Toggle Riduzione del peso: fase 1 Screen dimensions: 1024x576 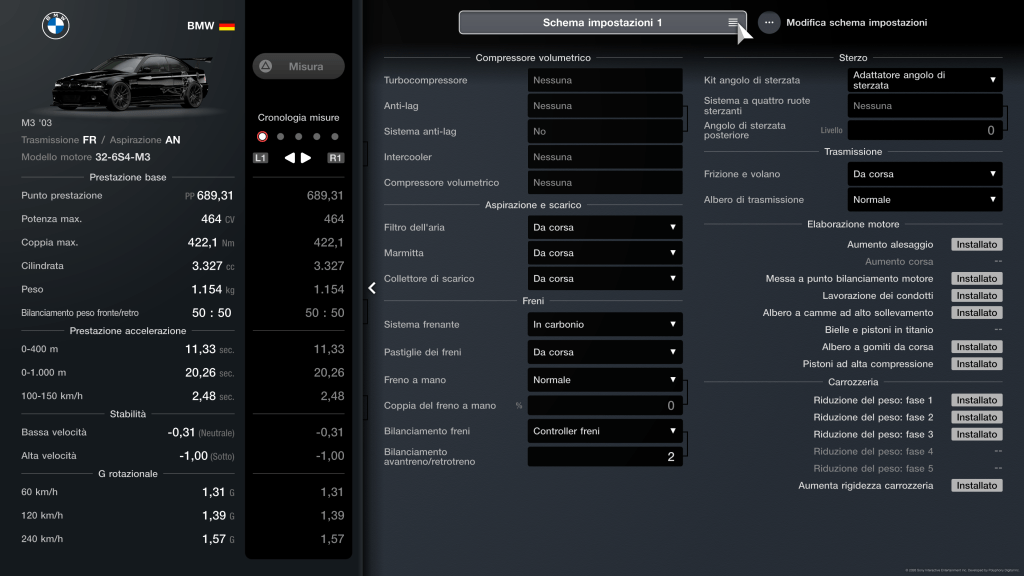click(x=976, y=400)
